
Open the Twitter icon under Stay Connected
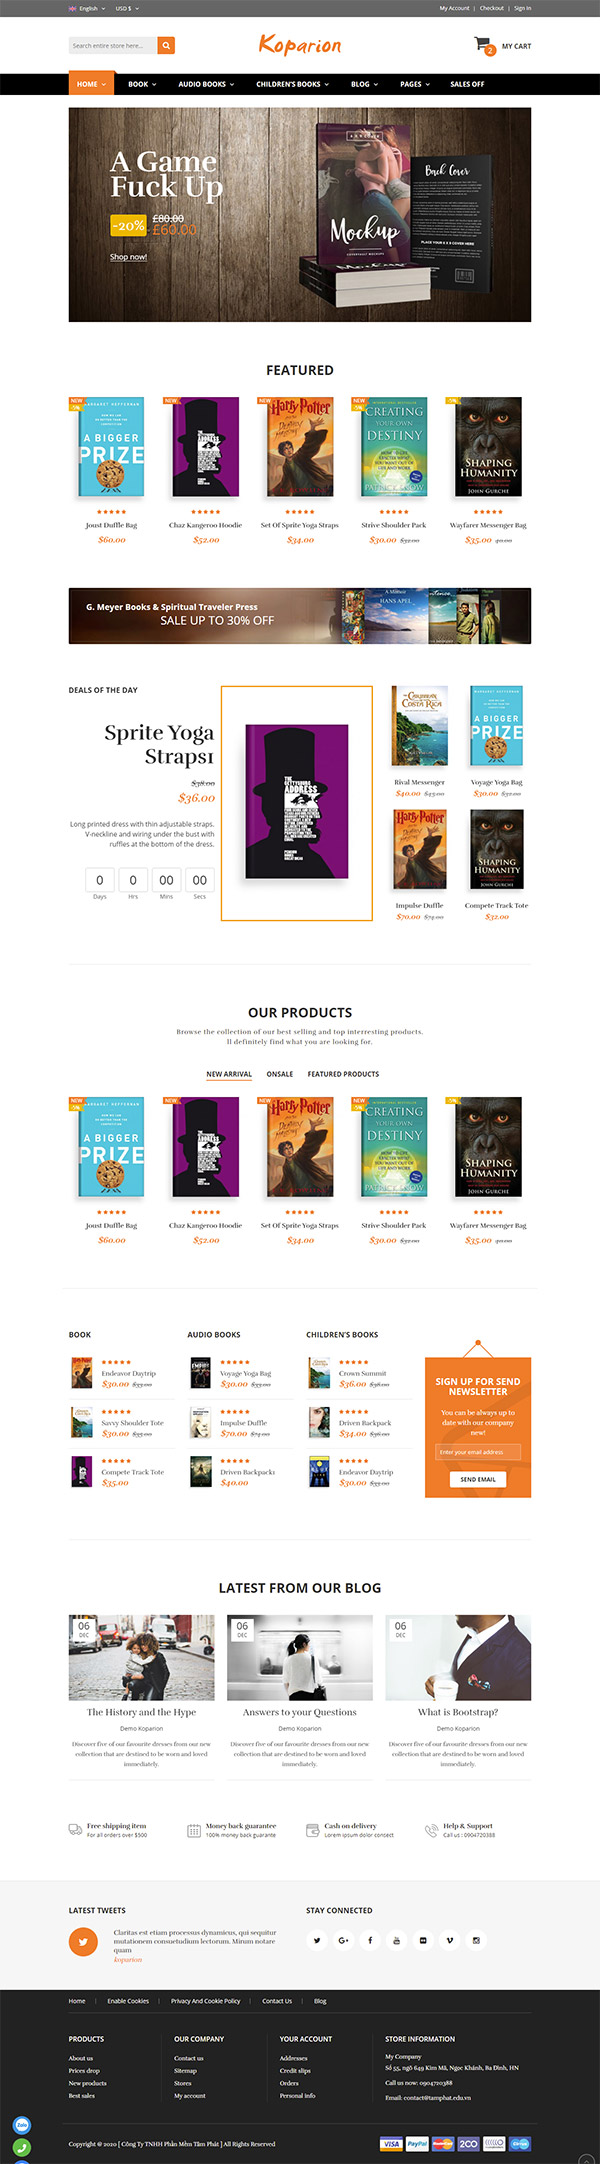click(317, 1940)
